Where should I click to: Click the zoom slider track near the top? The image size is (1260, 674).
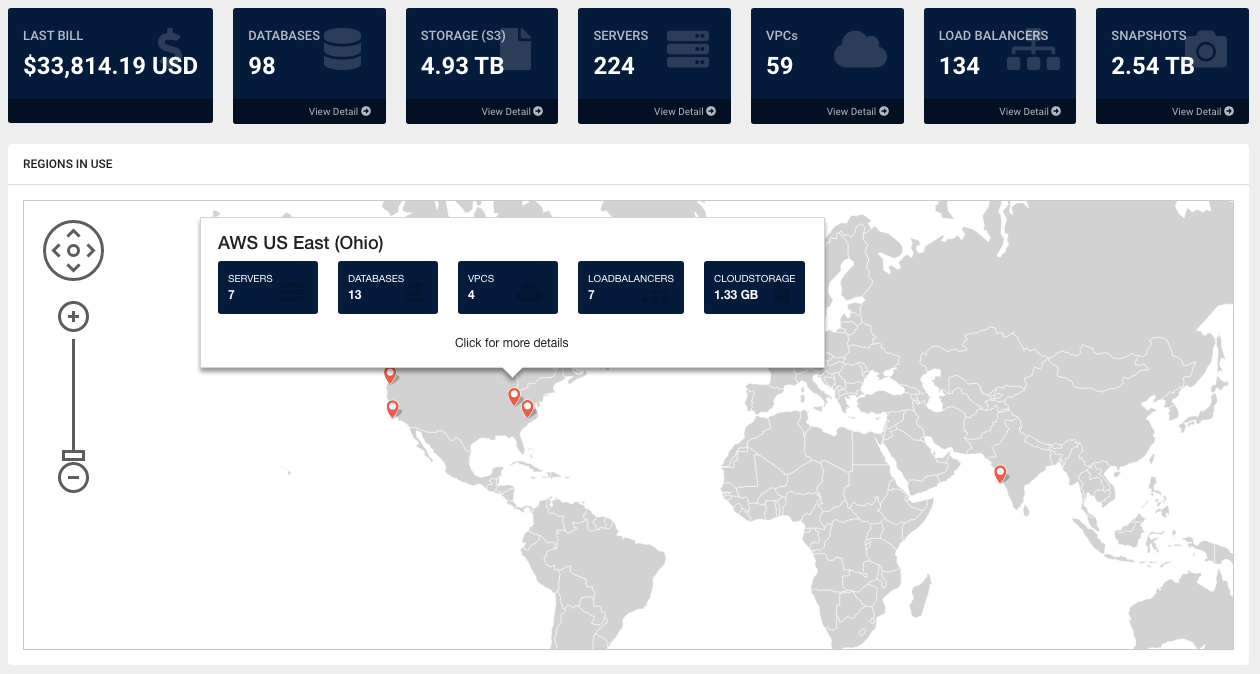pos(73,350)
